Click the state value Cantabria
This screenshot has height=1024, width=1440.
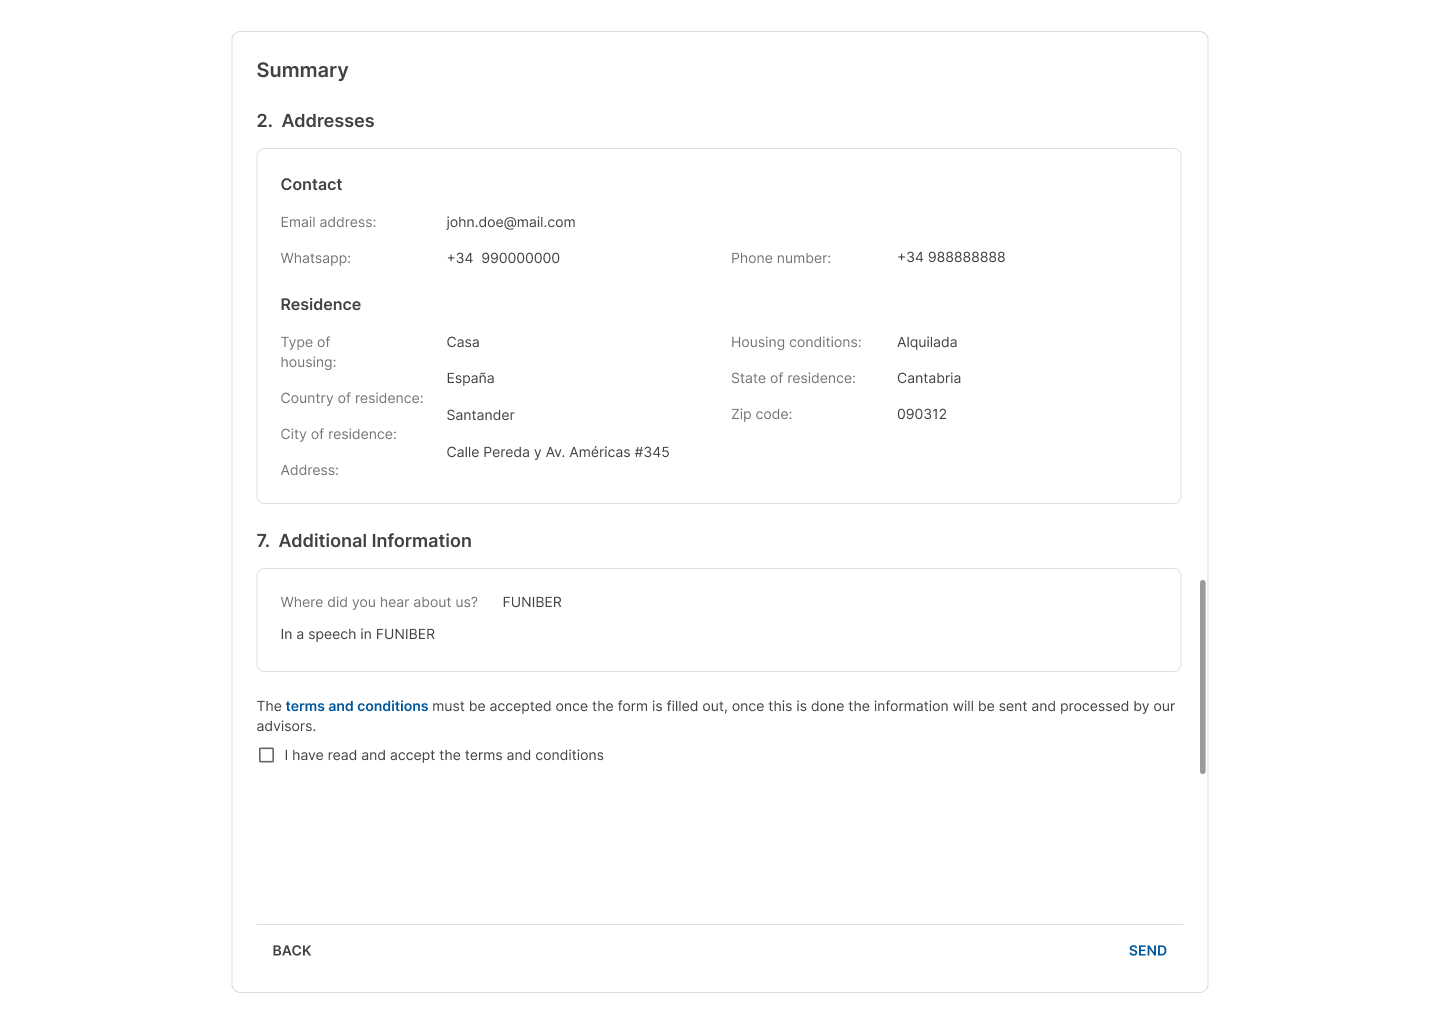pyautogui.click(x=929, y=378)
